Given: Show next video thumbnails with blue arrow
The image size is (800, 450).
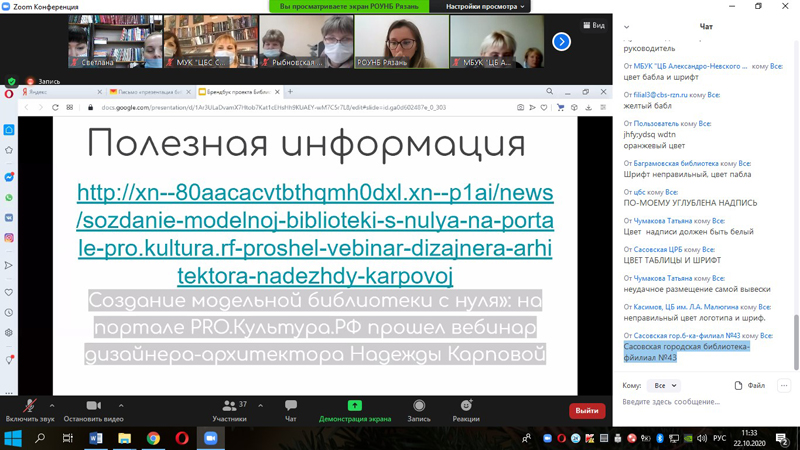Looking at the screenshot, I should click(561, 42).
